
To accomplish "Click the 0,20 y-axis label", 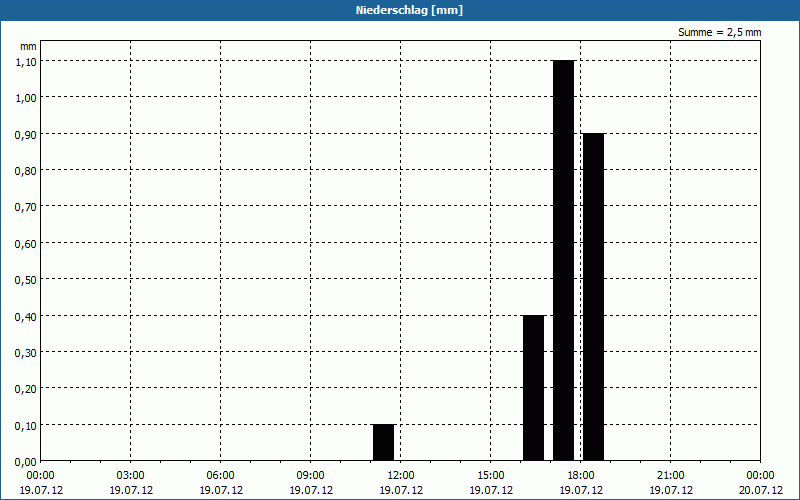I will (26, 389).
